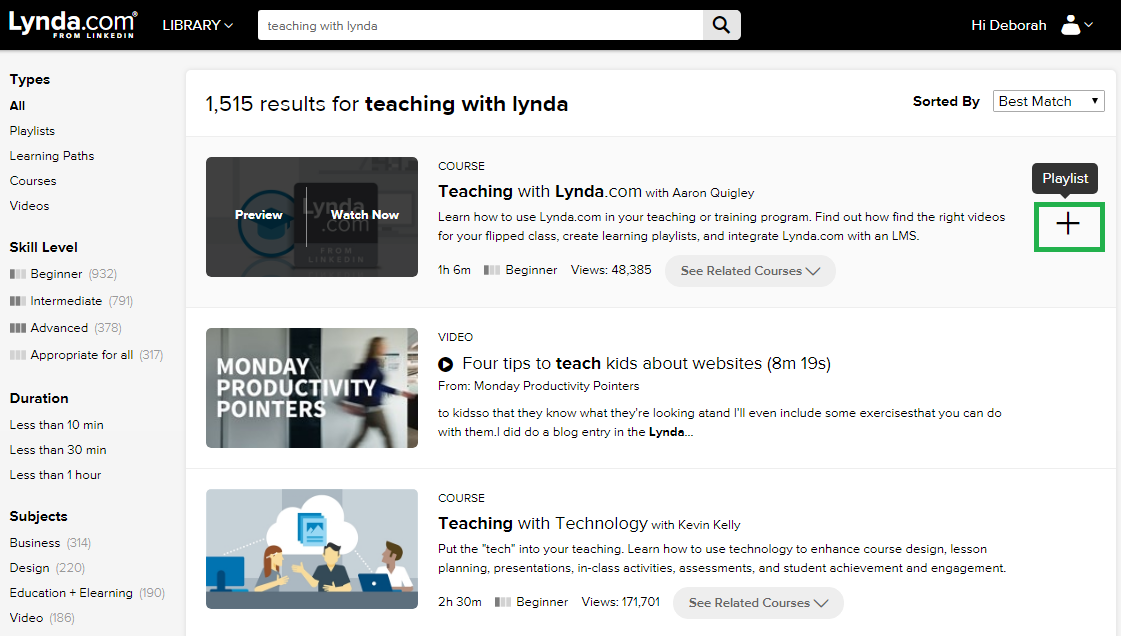Screen dimensions: 1121x636
Task: Filter by Intermediate skill level
Action: point(71,301)
